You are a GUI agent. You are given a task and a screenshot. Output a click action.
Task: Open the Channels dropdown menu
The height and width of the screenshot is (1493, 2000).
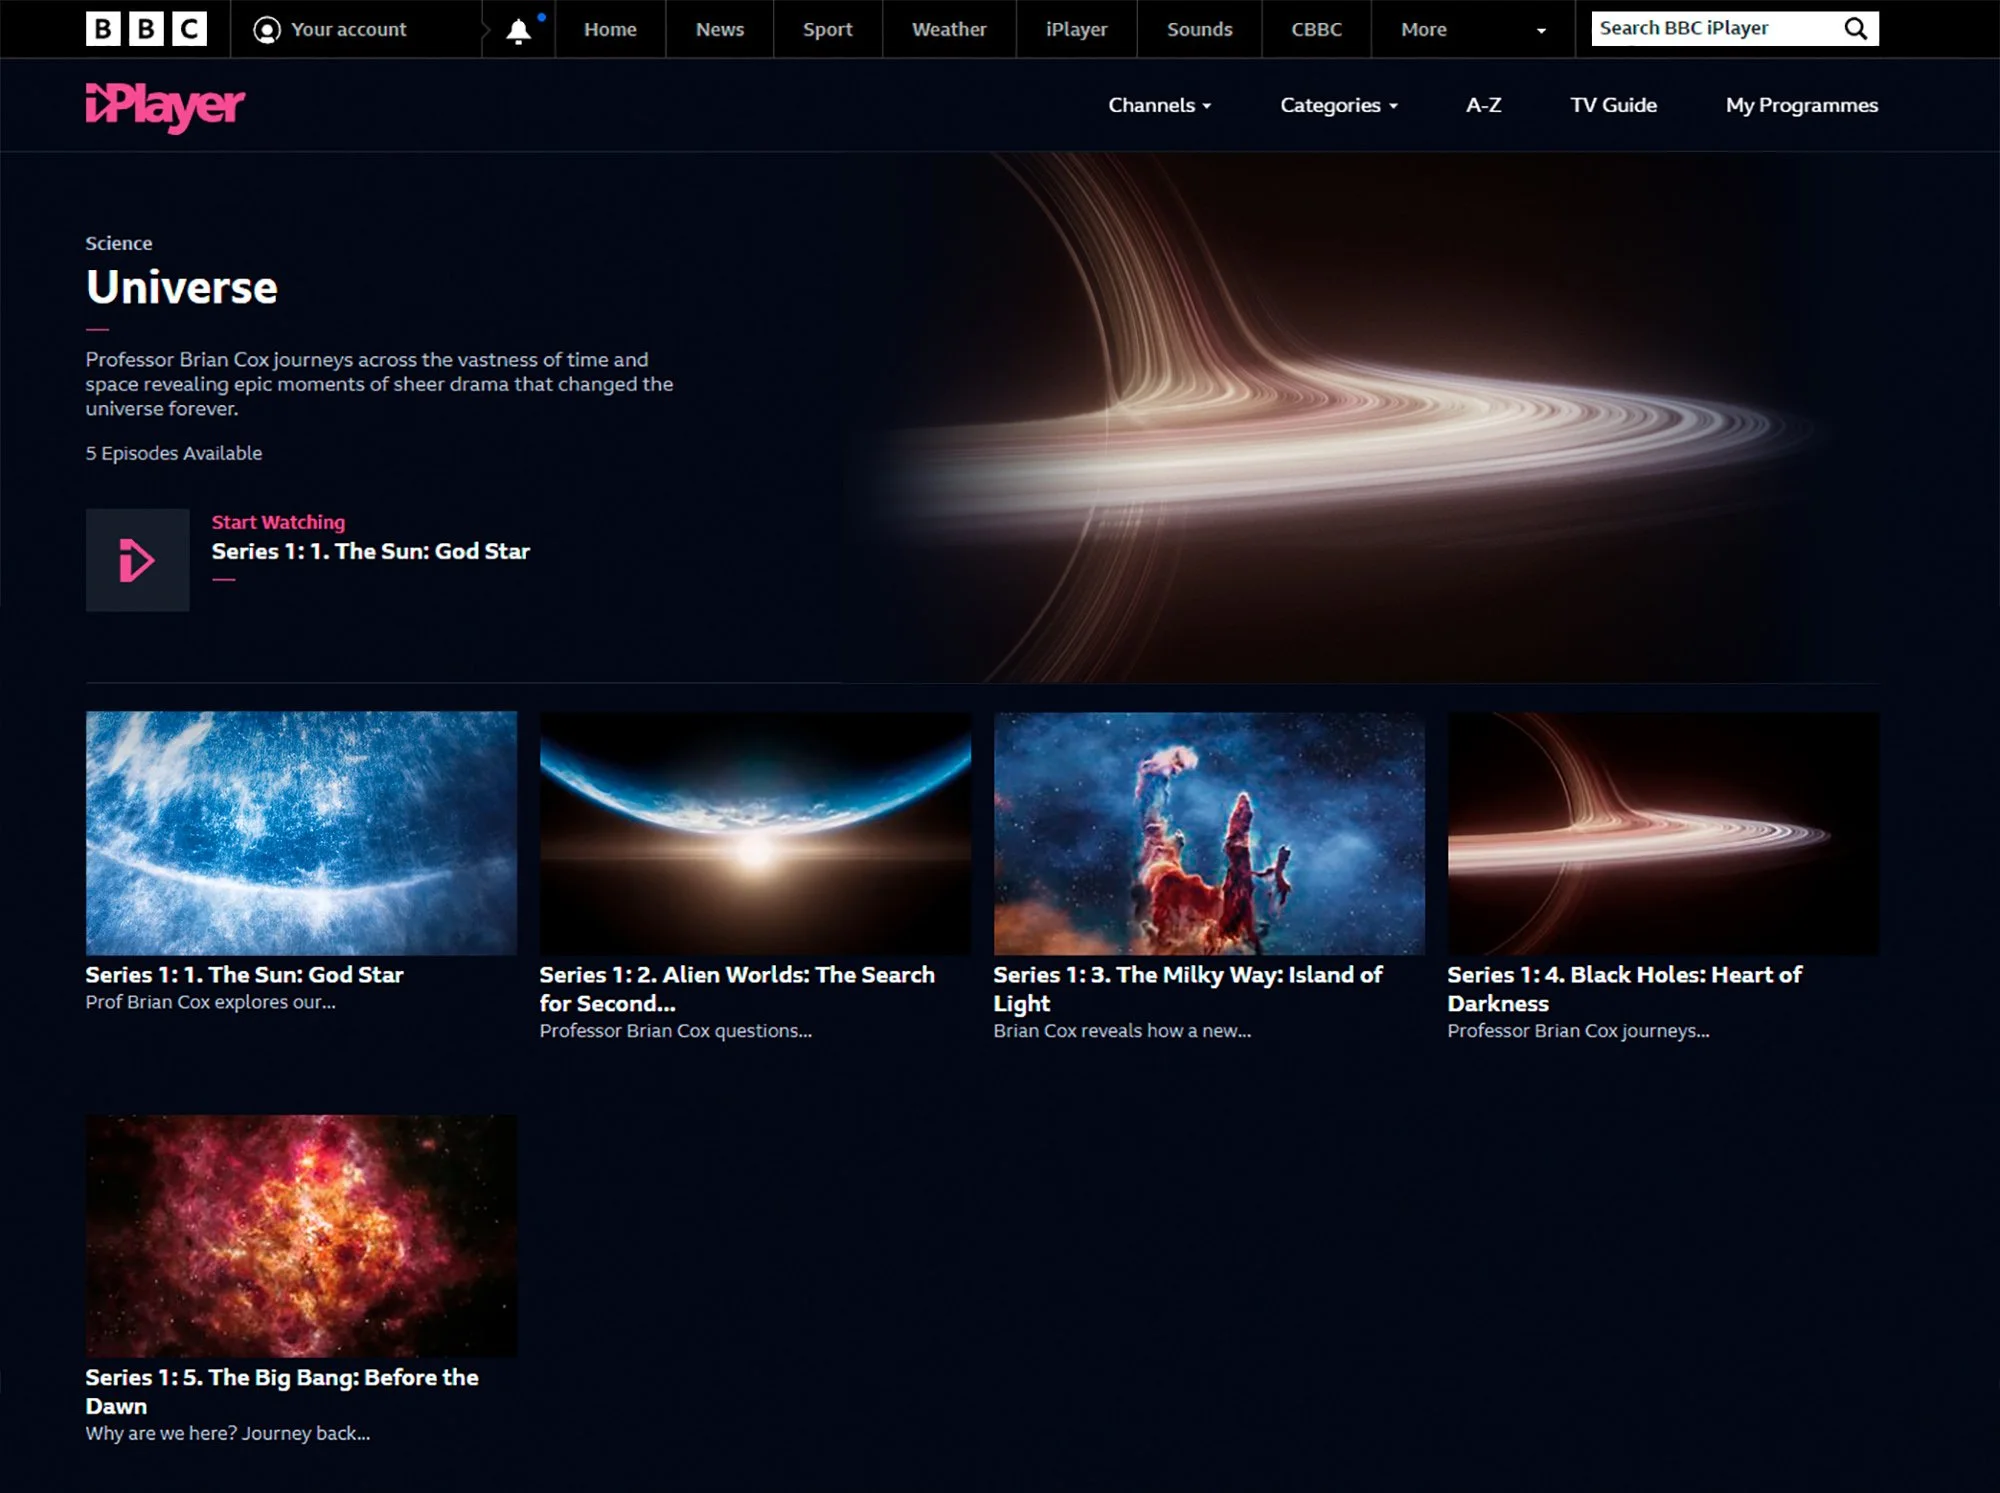coord(1159,105)
